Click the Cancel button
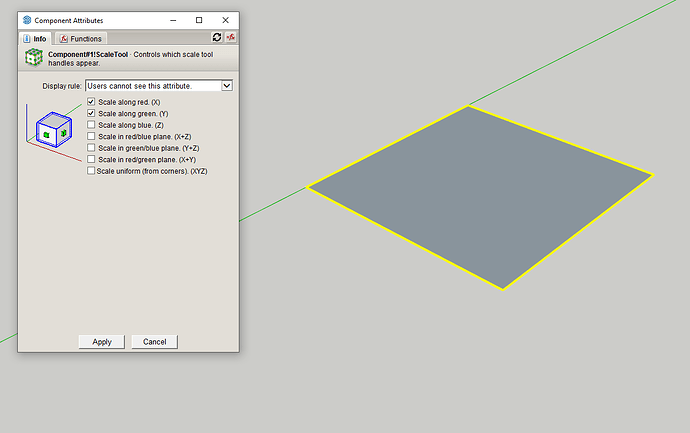Viewport: 690px width, 433px height. pyautogui.click(x=154, y=342)
